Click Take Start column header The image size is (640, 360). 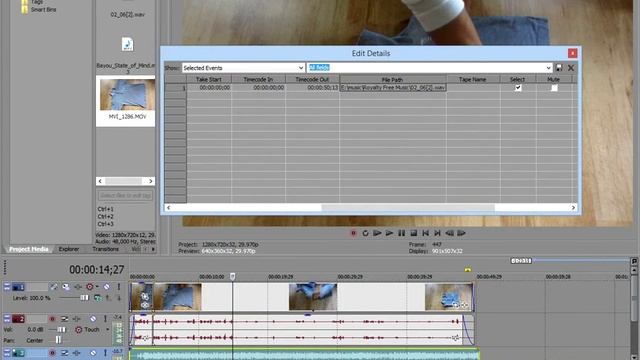pos(209,79)
